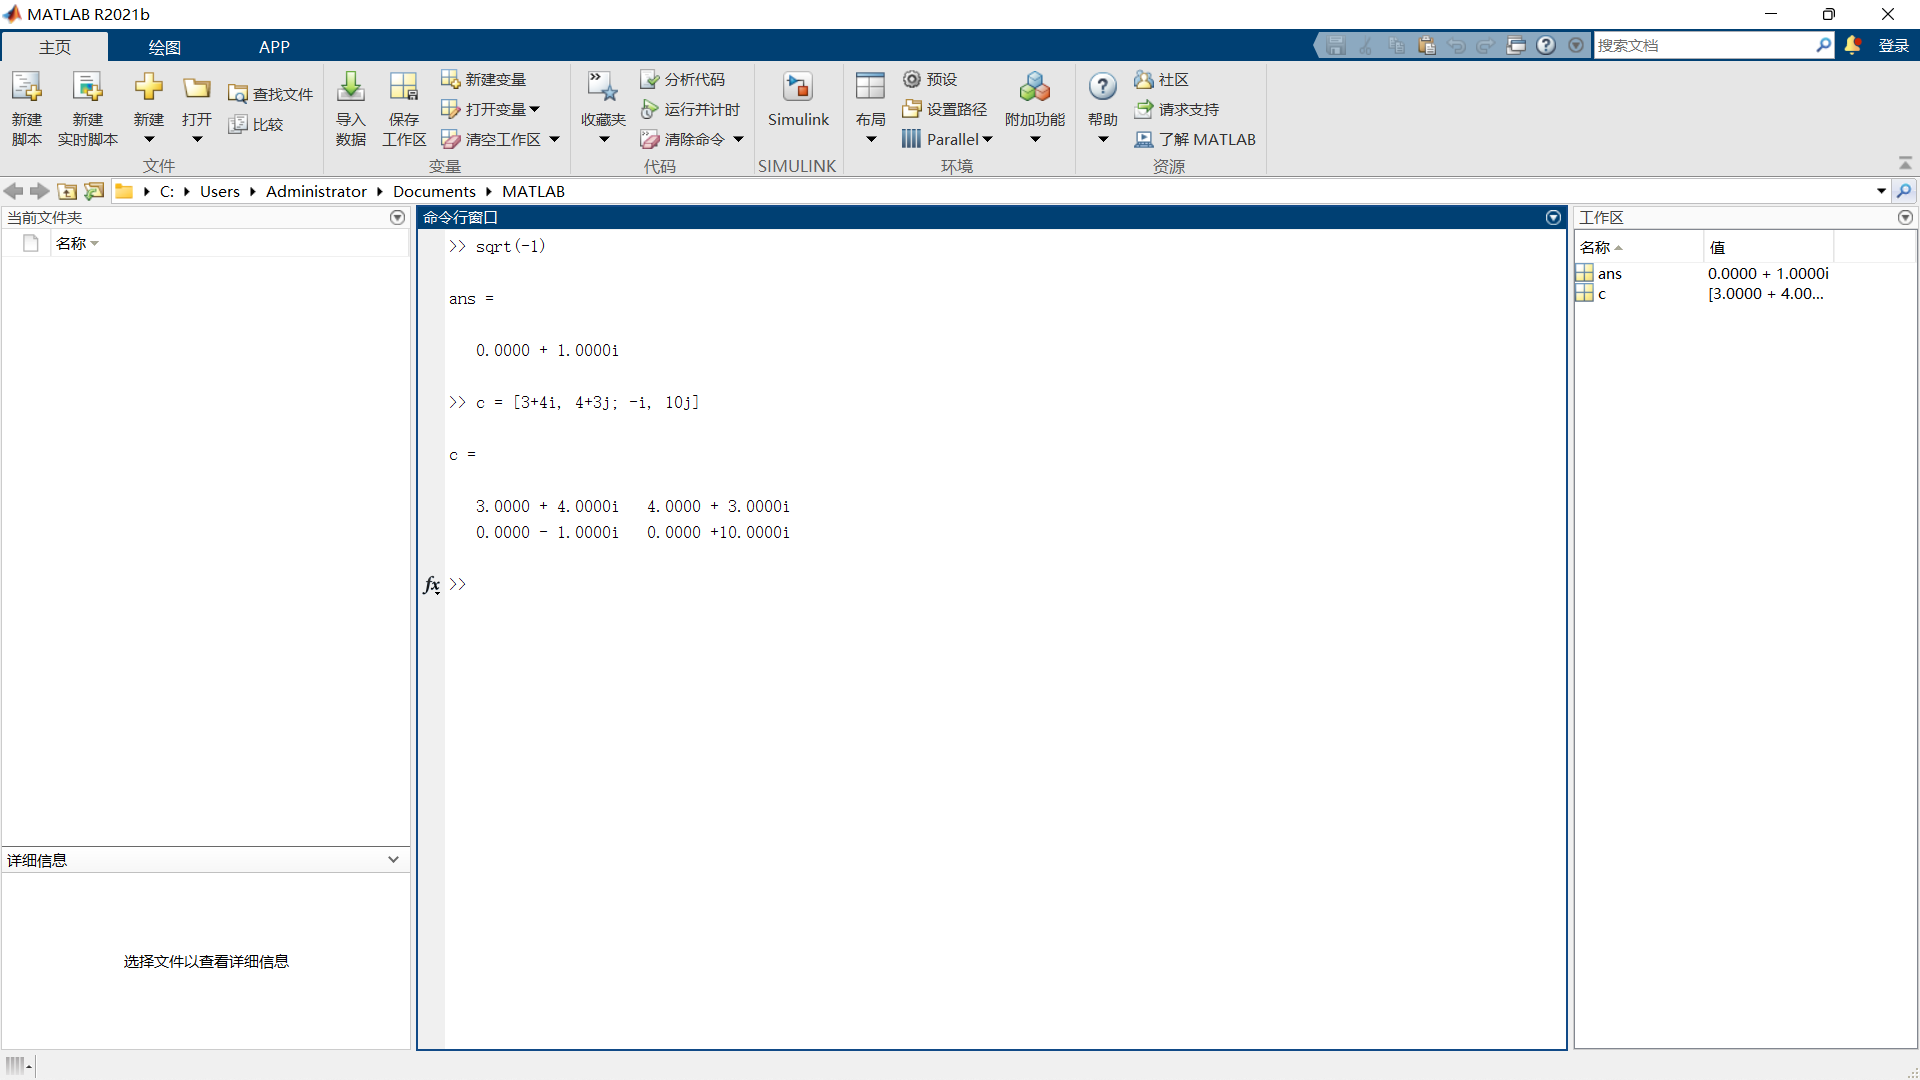1920x1080 pixels.
Task: Open the address bar path history dropdown
Action: [x=1881, y=191]
